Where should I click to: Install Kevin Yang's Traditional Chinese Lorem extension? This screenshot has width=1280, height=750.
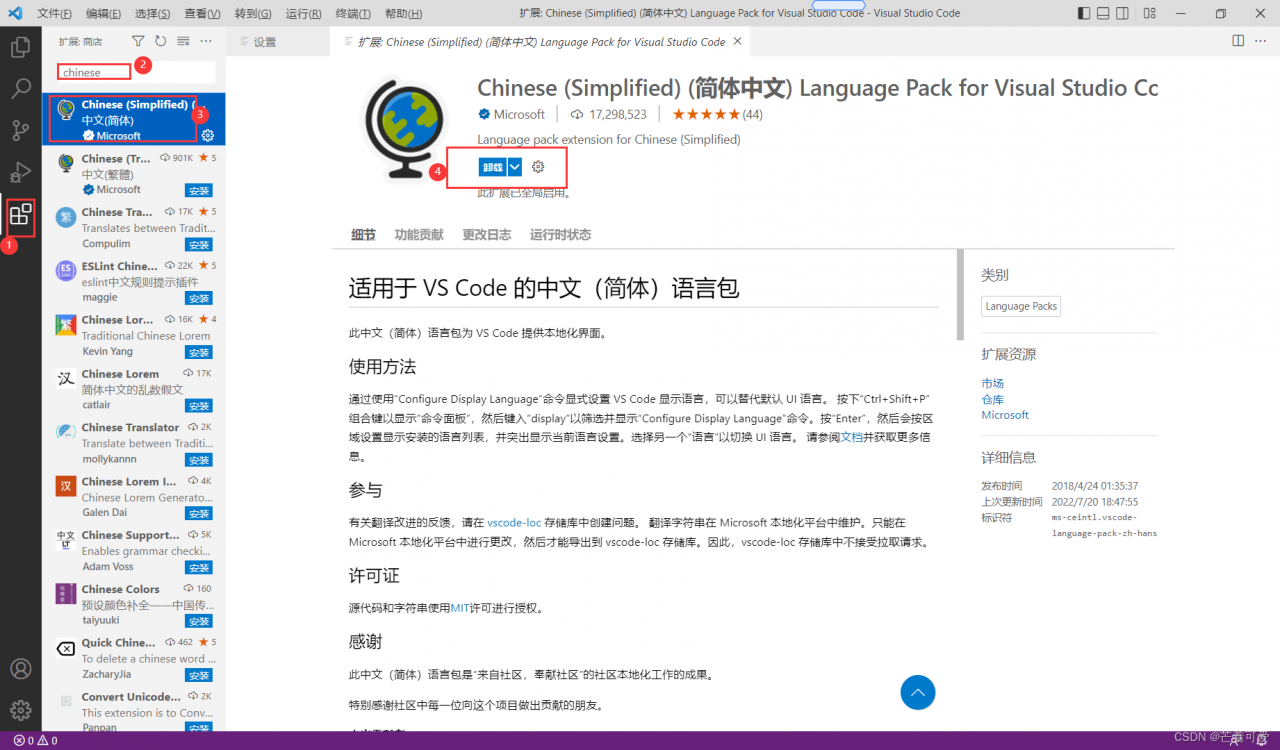click(199, 352)
